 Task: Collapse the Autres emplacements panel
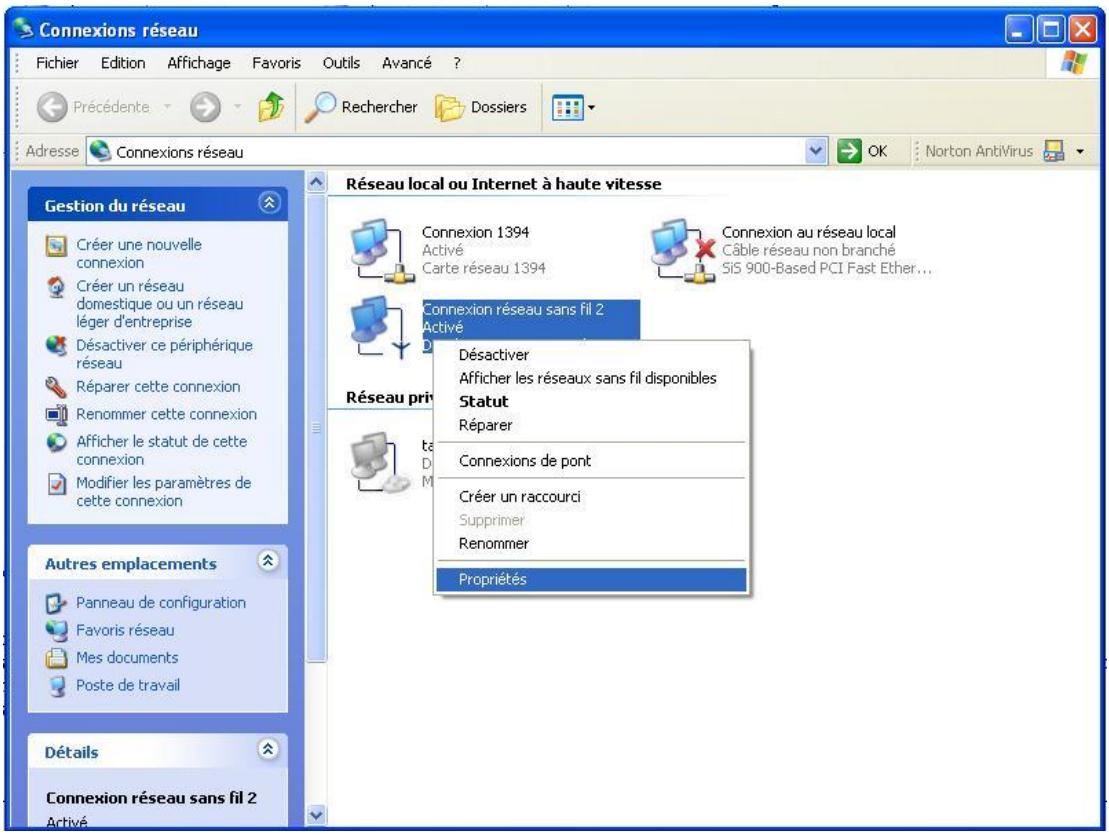268,562
